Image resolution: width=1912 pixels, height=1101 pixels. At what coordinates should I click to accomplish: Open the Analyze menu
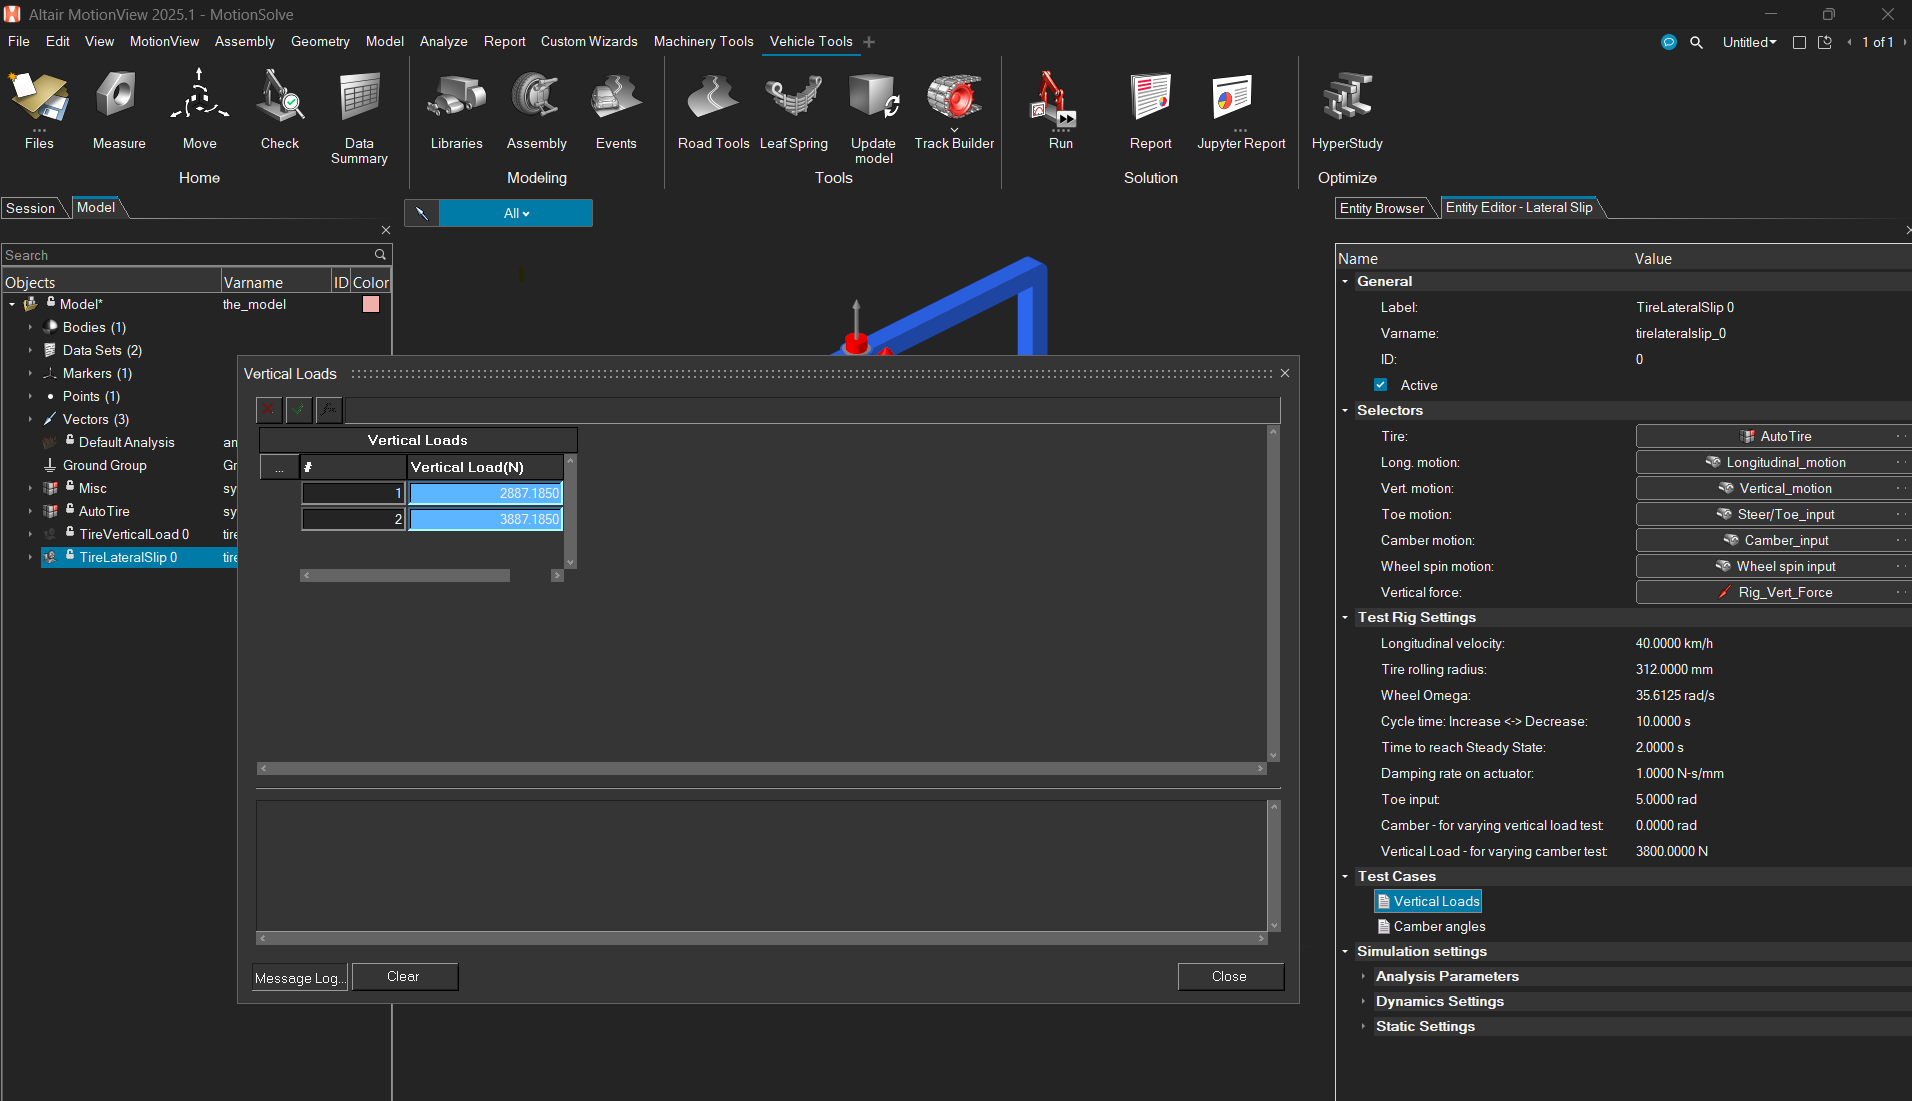(444, 41)
